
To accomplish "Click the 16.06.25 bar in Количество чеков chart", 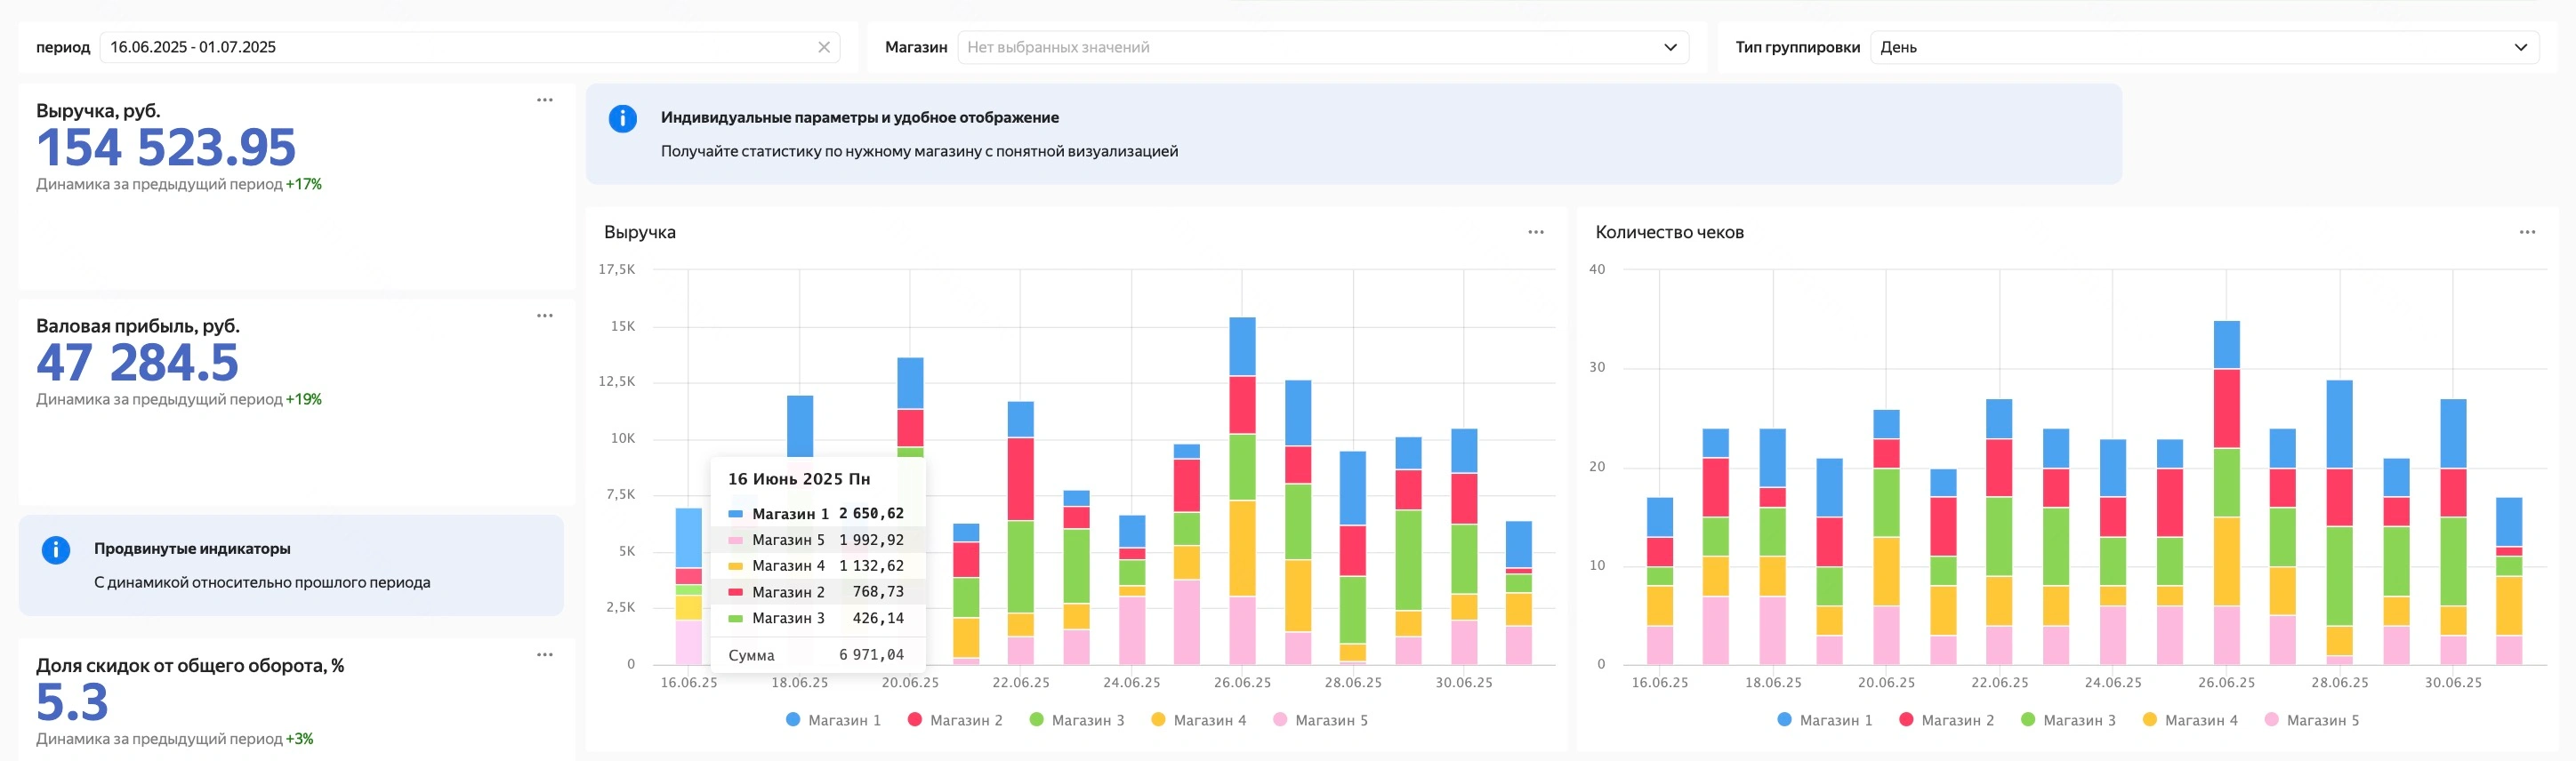I will coord(1660,581).
